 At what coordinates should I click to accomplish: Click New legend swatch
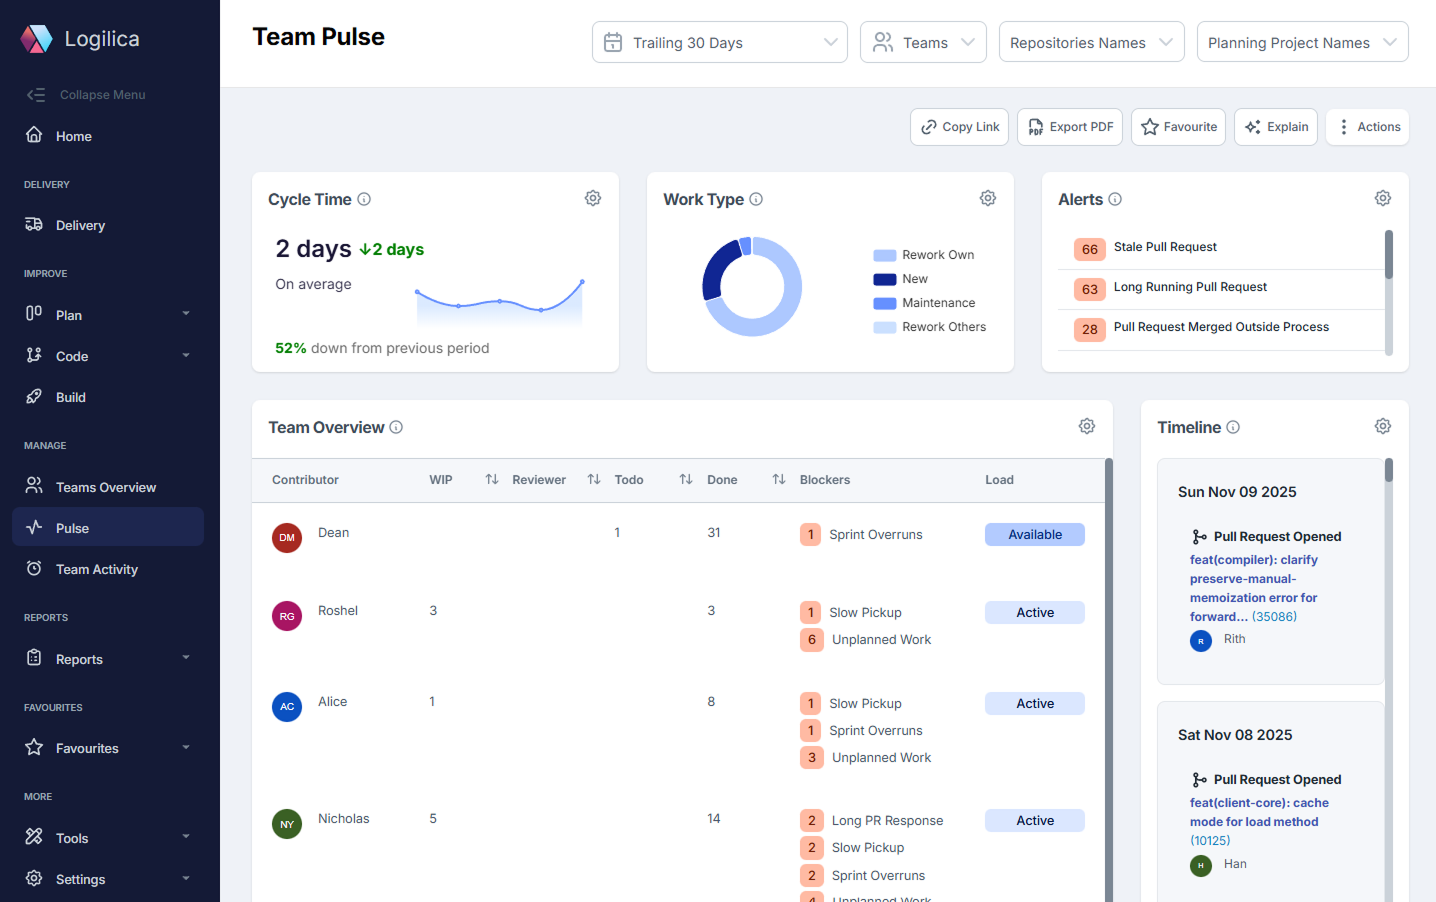point(884,279)
